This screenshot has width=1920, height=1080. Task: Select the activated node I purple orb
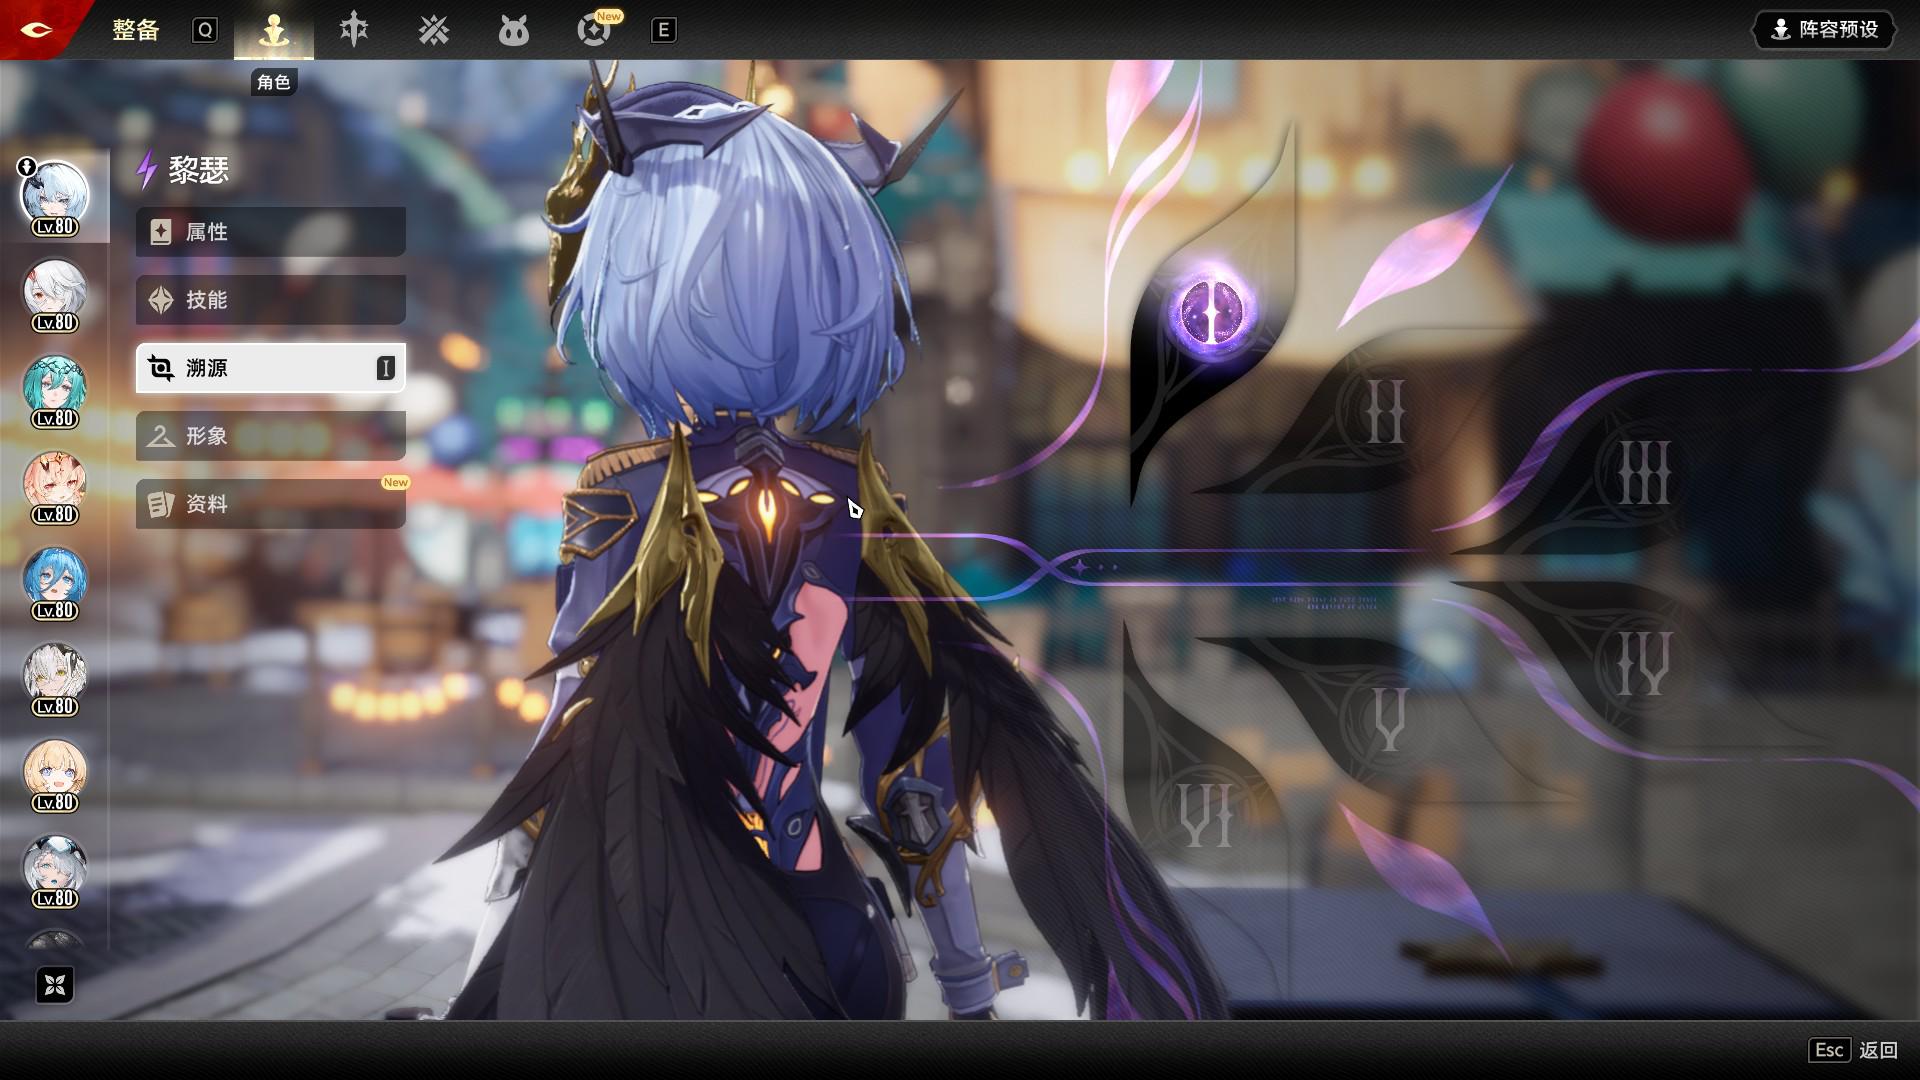[1212, 310]
